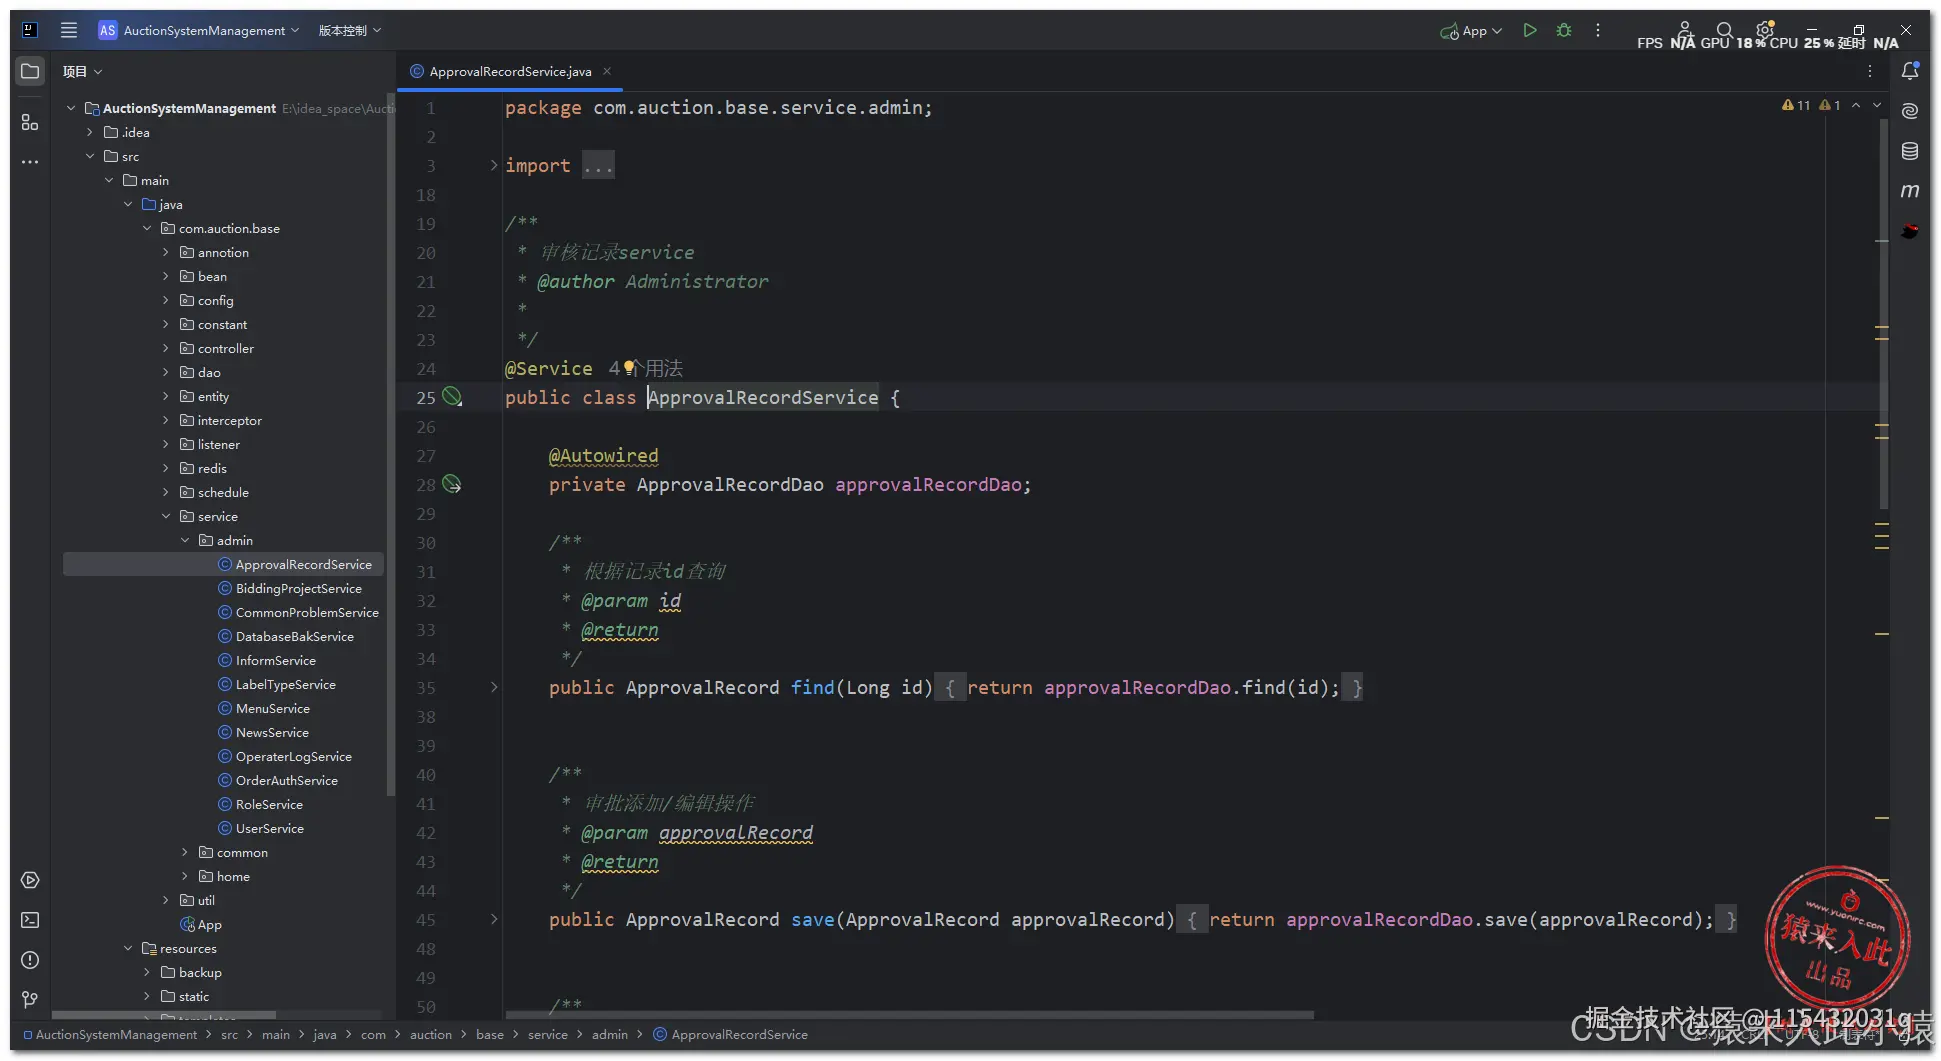Go to previous highlighted error
Screen dimensions: 1941x1061
pos(1856,105)
